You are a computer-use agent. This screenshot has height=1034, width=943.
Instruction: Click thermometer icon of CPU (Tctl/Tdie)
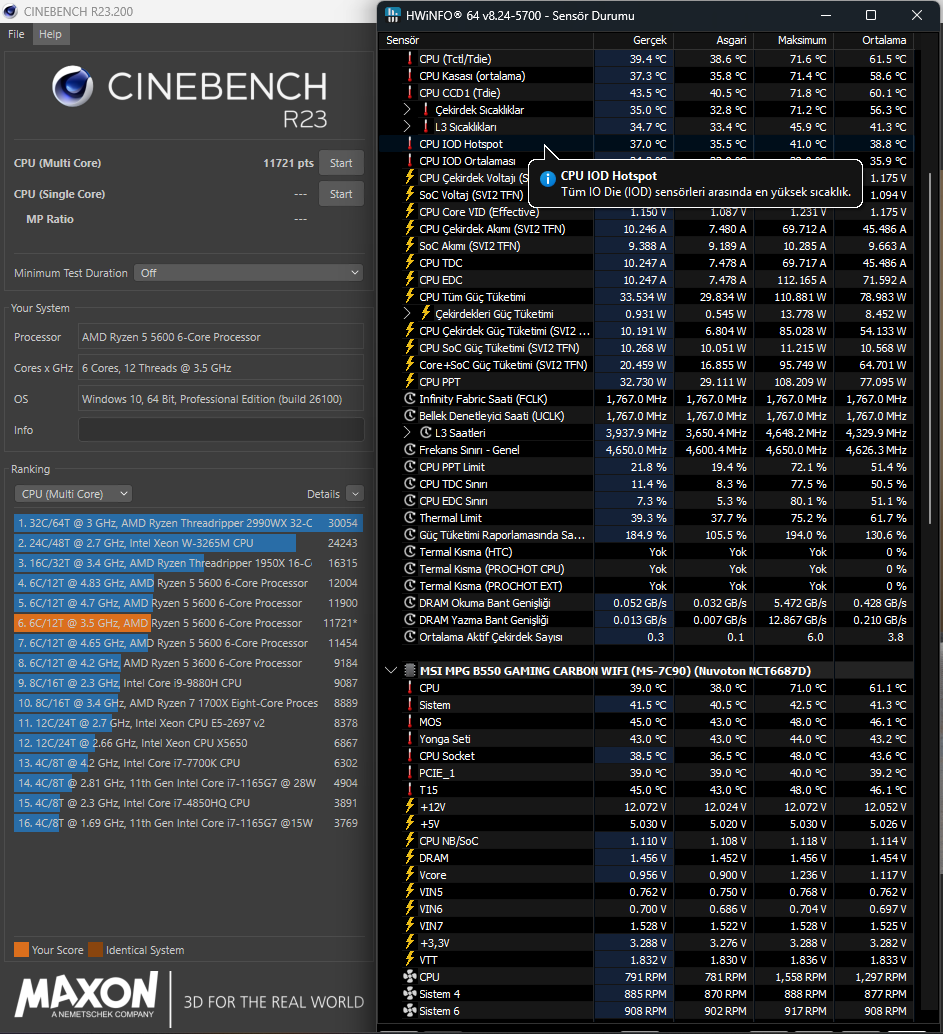pos(410,59)
